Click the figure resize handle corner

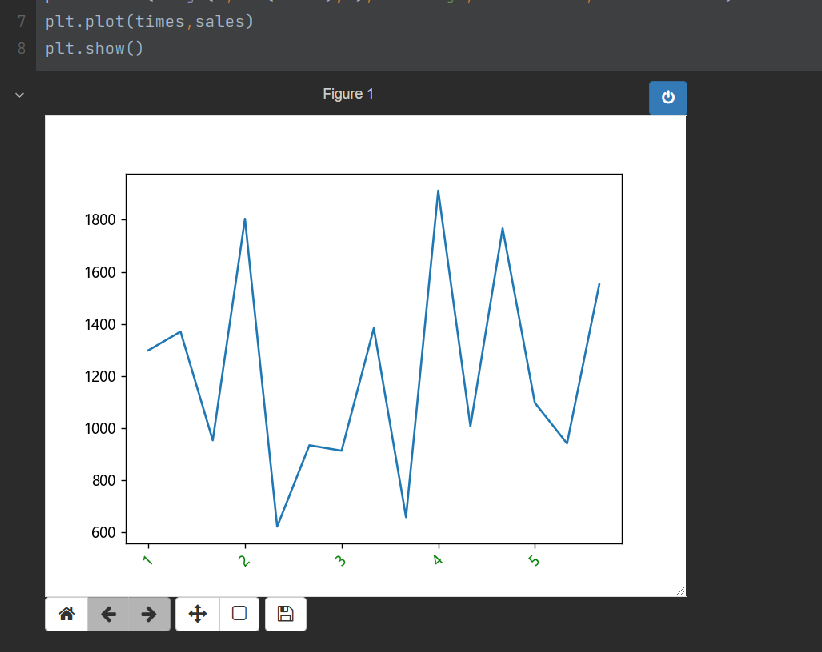pos(680,591)
